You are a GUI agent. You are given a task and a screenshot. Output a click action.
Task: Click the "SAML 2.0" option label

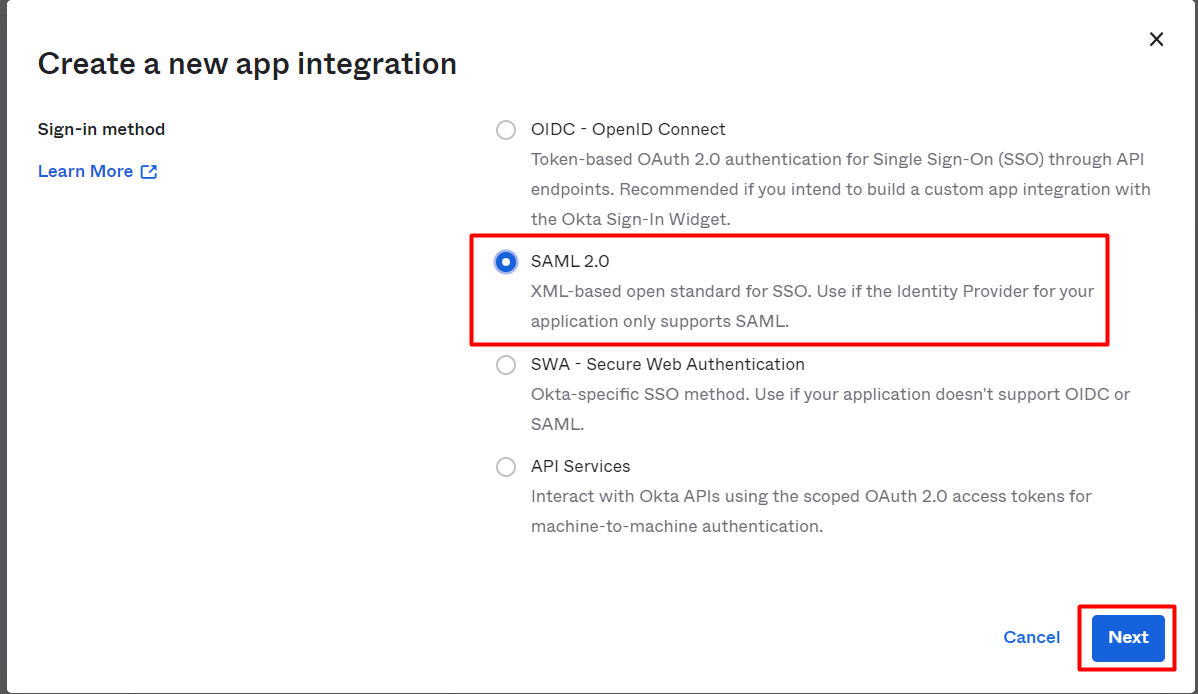(570, 262)
